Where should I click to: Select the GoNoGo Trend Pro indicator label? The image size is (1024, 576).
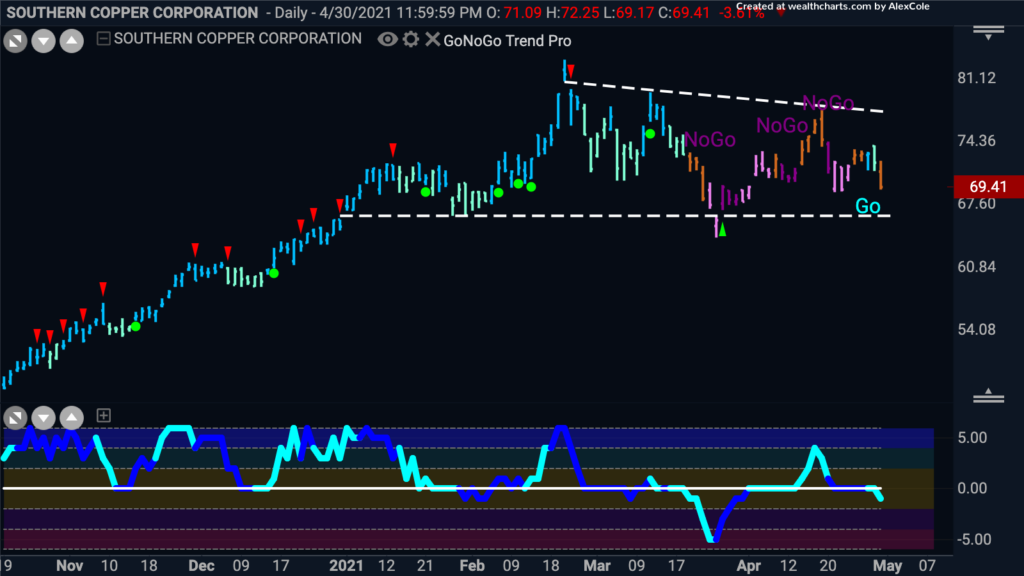coord(507,40)
